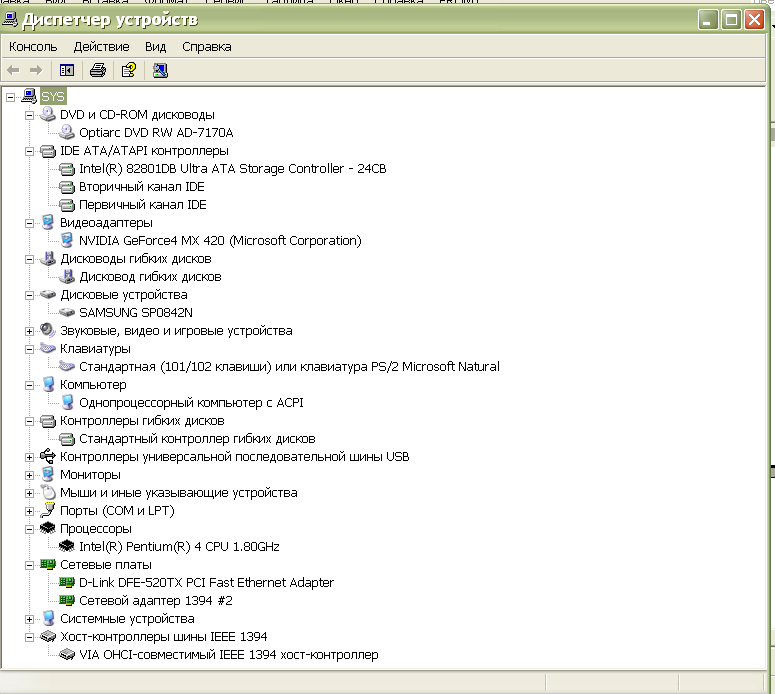The height and width of the screenshot is (694, 775).
Task: Click the Мониторы category icon
Action: coord(48,474)
